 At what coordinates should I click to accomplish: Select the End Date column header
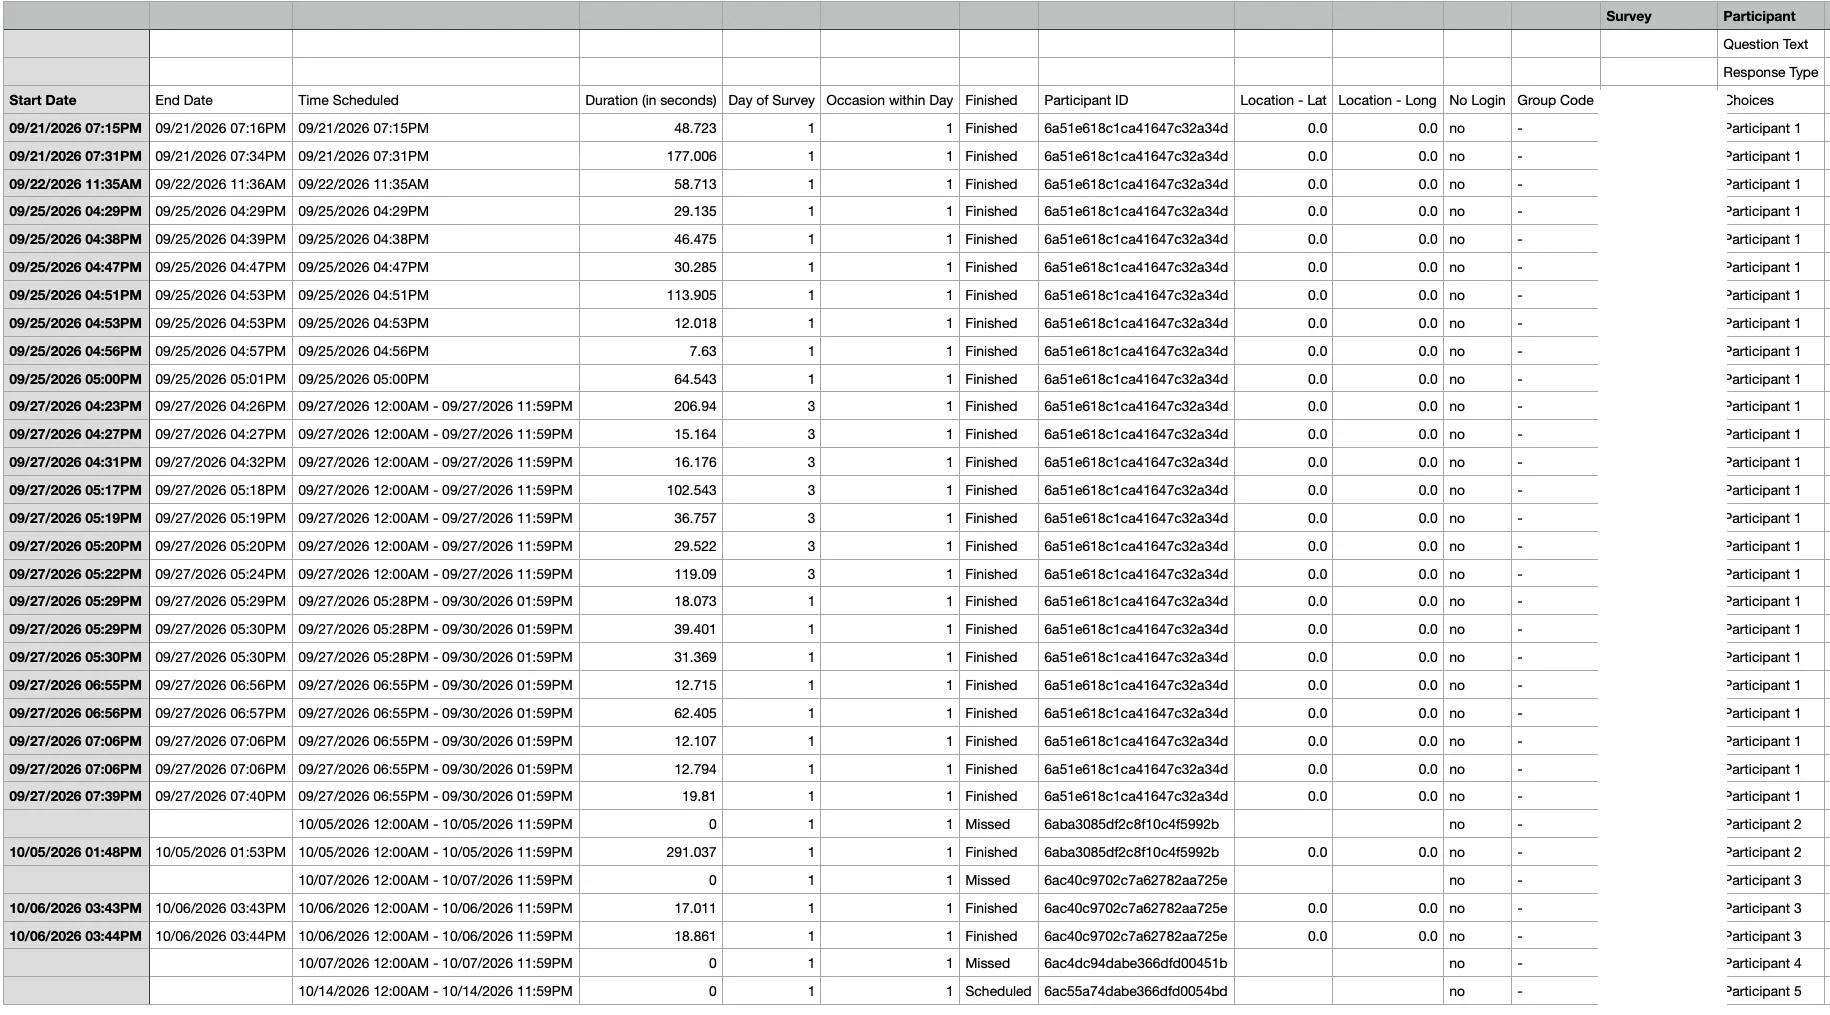[221, 100]
